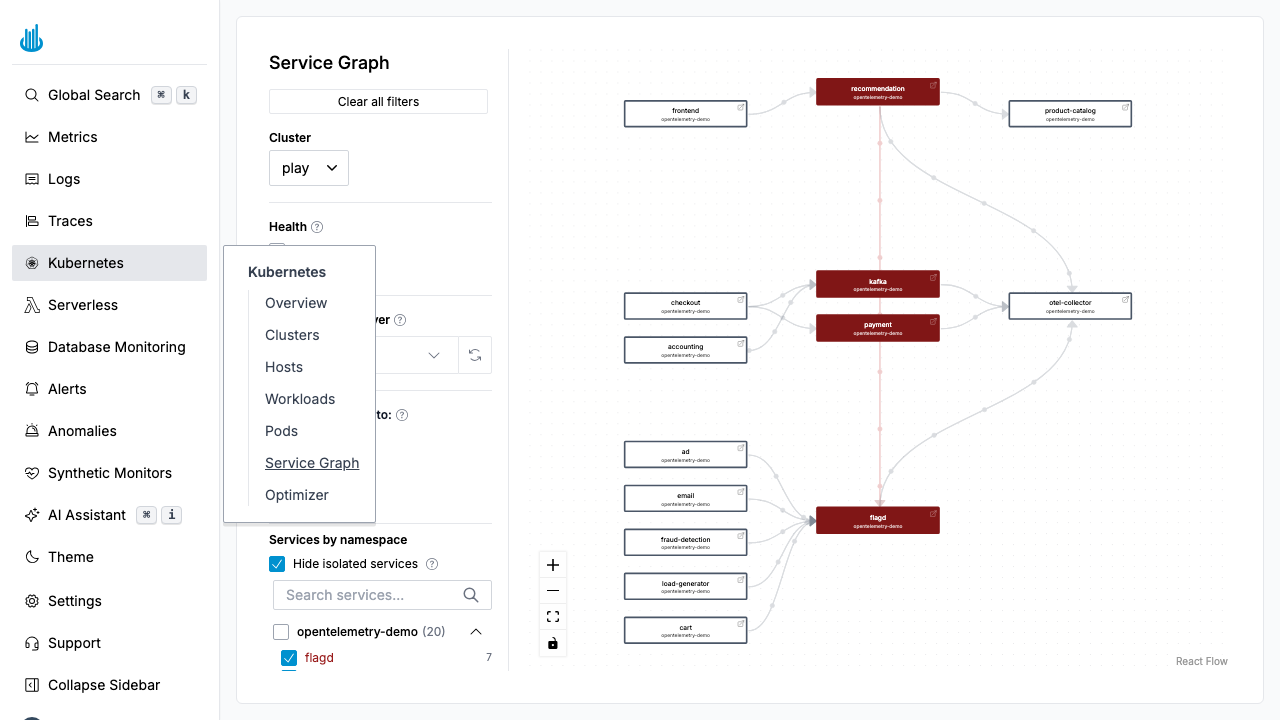Open the flagd node external link icon

[x=932, y=513]
